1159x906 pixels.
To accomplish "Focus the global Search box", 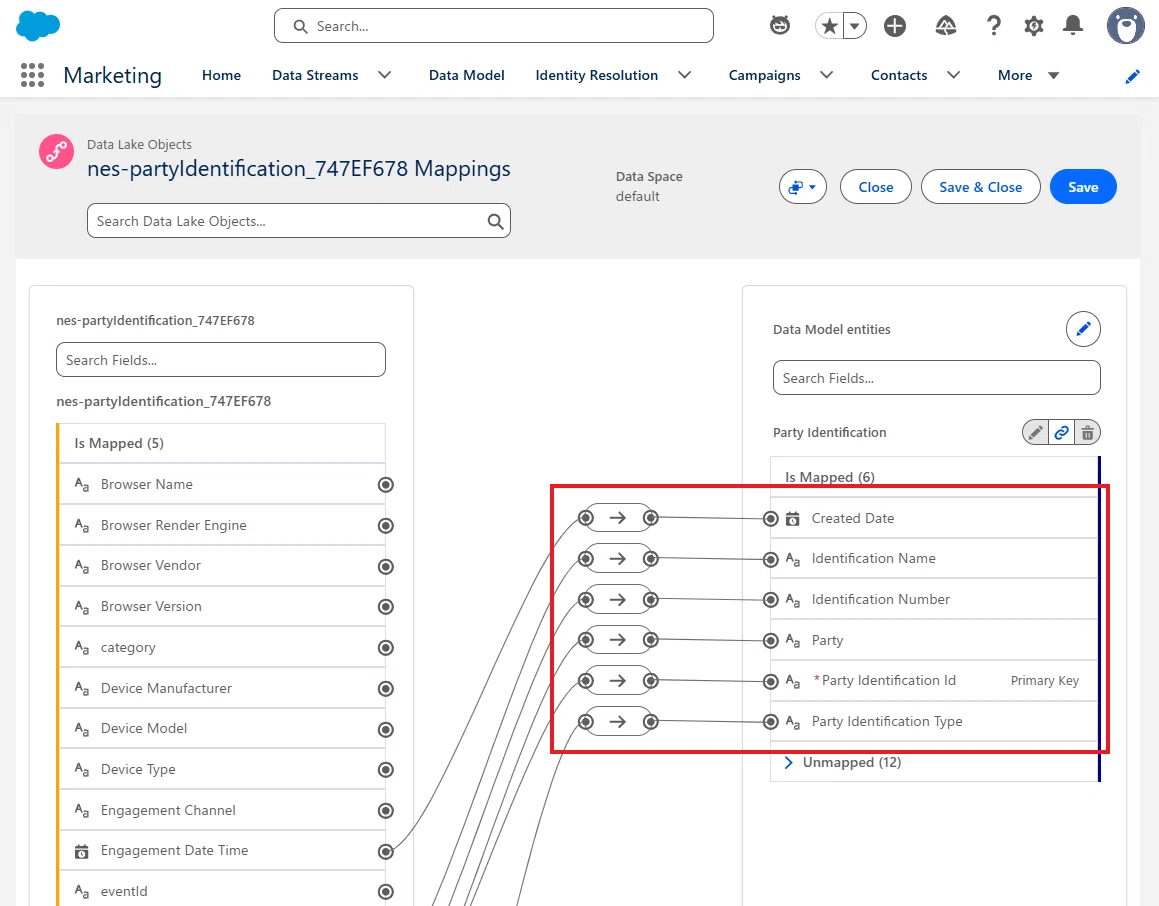I will pos(494,26).
